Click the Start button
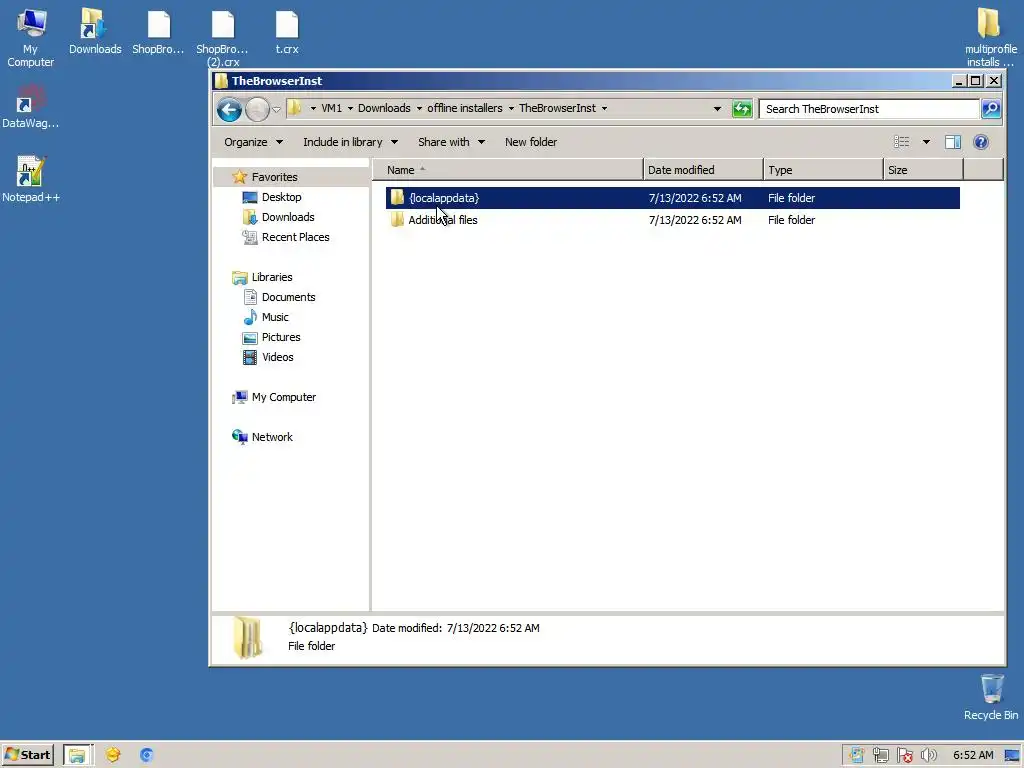This screenshot has height=768, width=1024. pyautogui.click(x=27, y=756)
